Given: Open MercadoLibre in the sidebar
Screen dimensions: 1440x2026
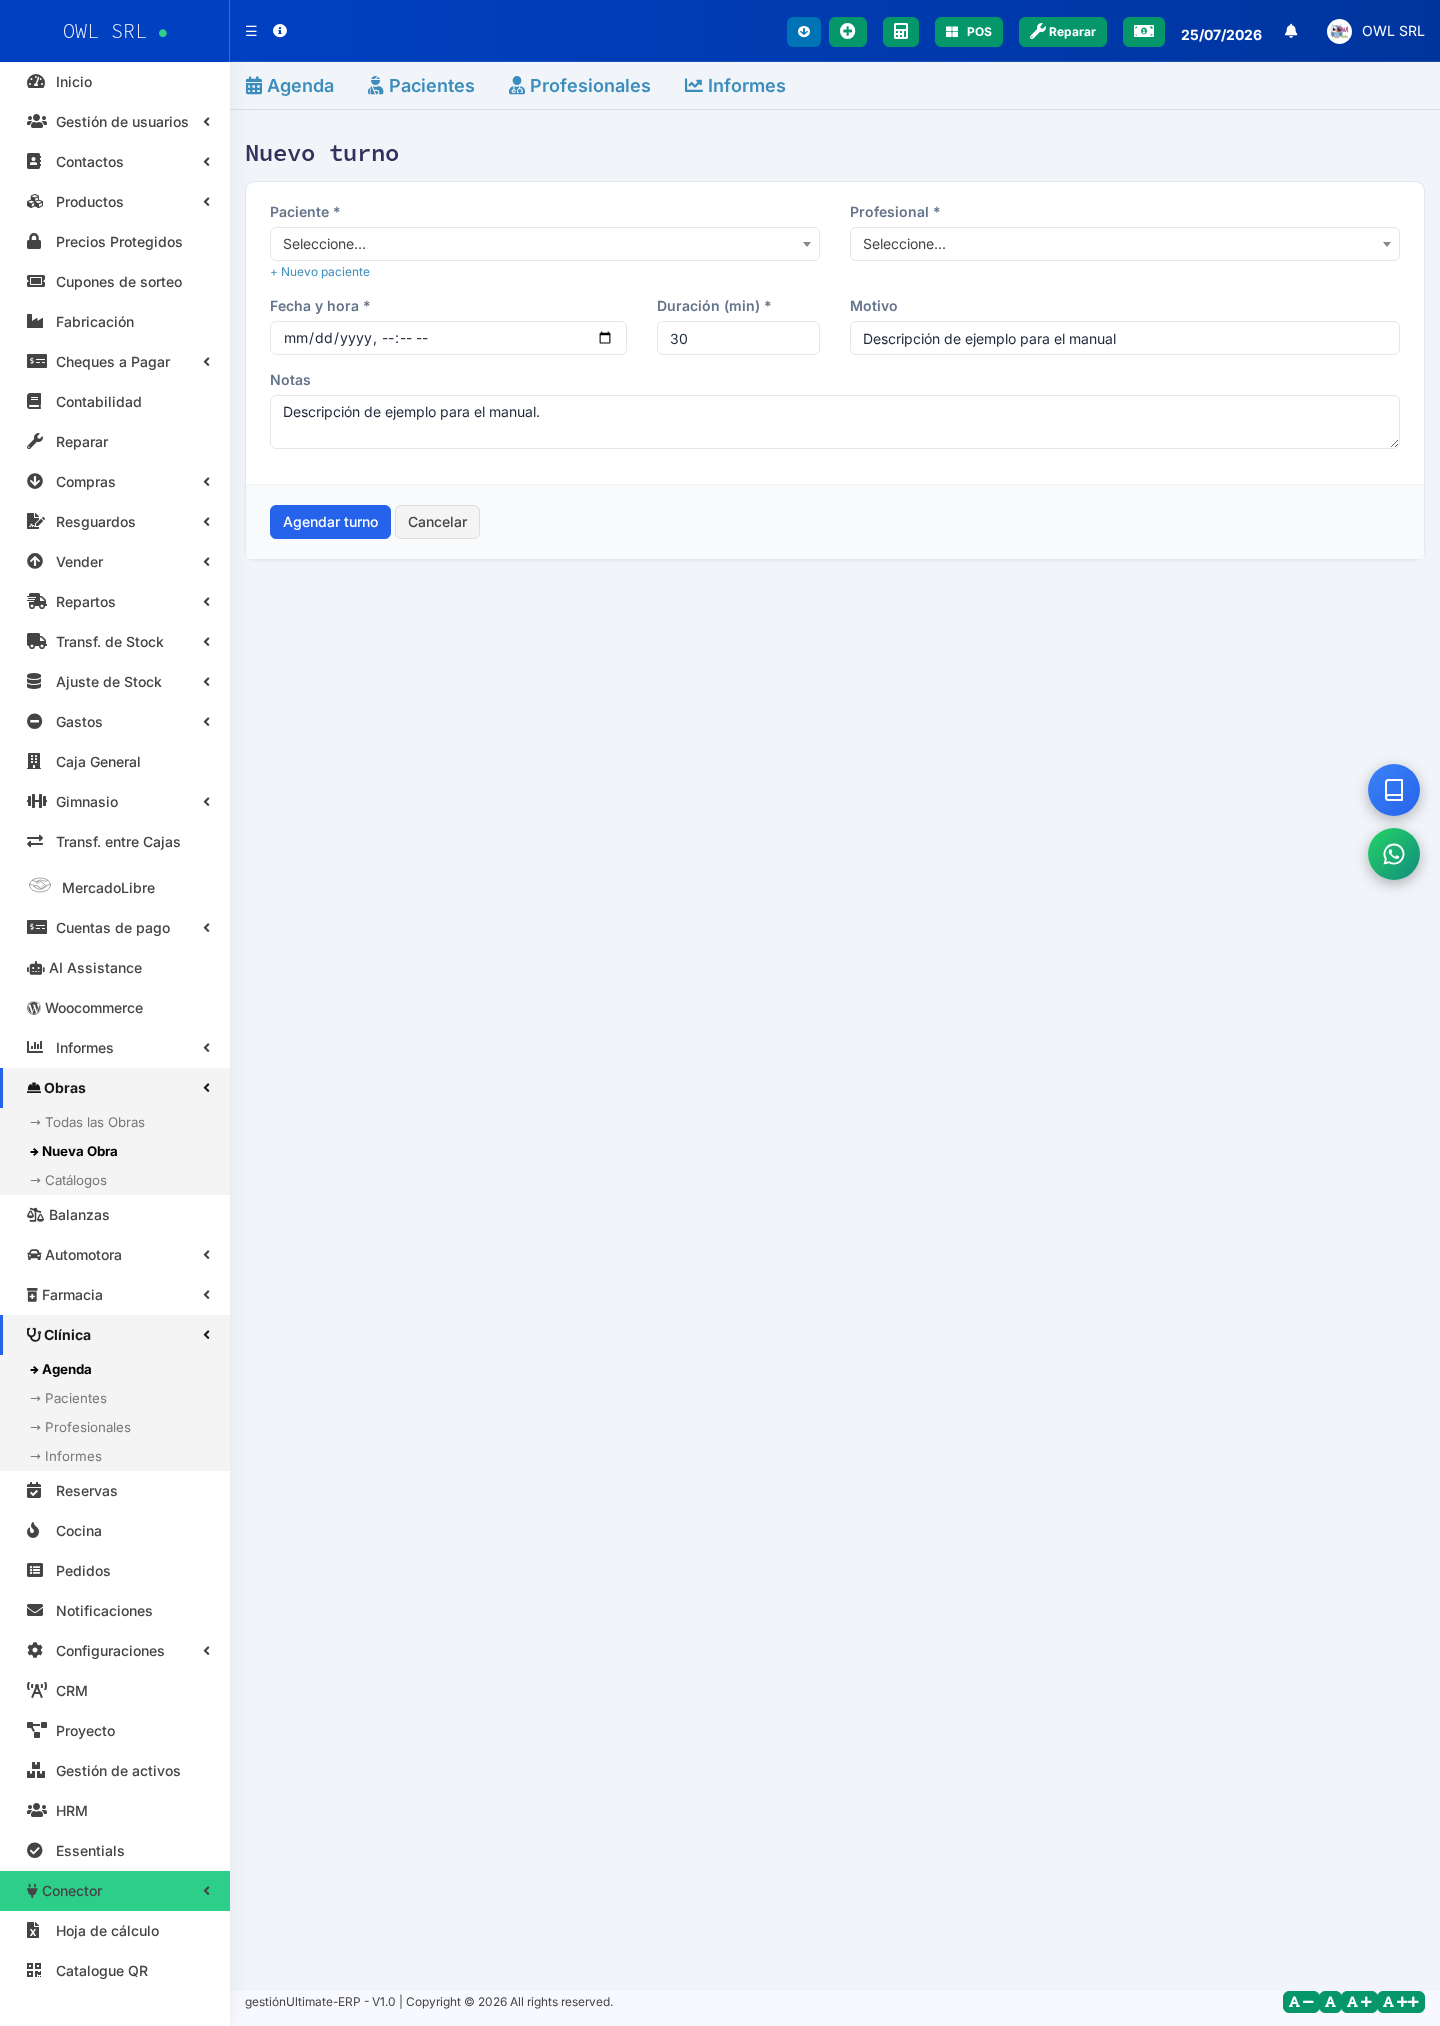Looking at the screenshot, I should [115, 887].
